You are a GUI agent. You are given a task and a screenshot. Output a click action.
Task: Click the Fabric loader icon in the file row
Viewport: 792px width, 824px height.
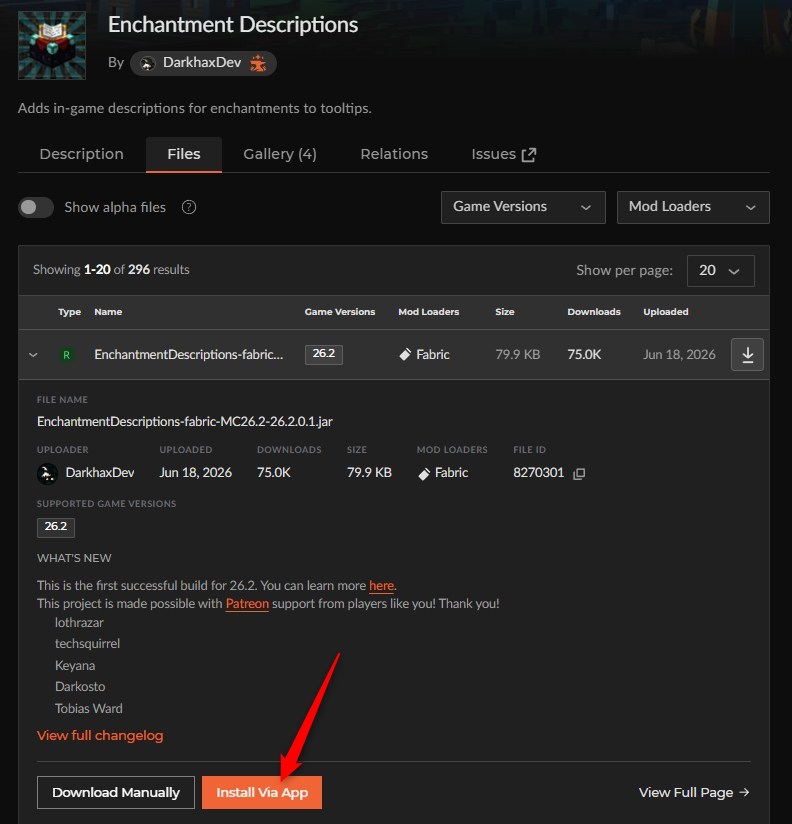(x=405, y=355)
